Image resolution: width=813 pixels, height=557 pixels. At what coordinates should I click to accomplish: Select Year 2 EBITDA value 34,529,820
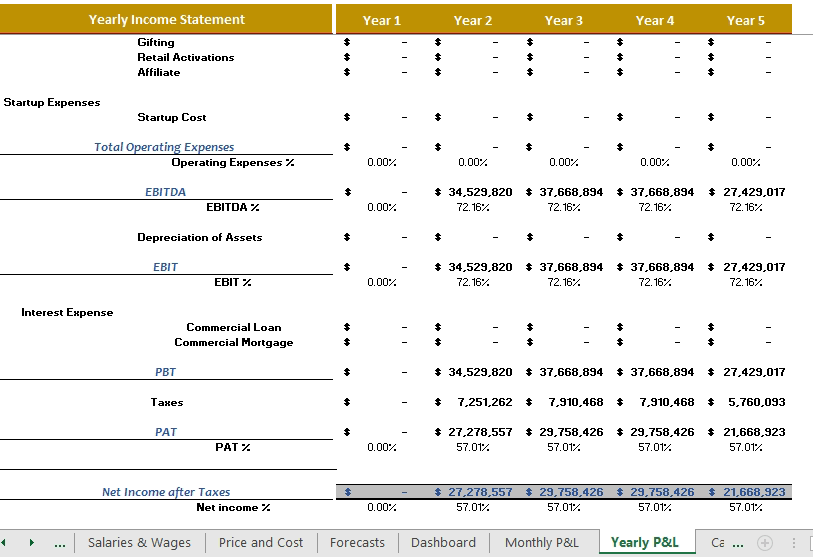[480, 192]
